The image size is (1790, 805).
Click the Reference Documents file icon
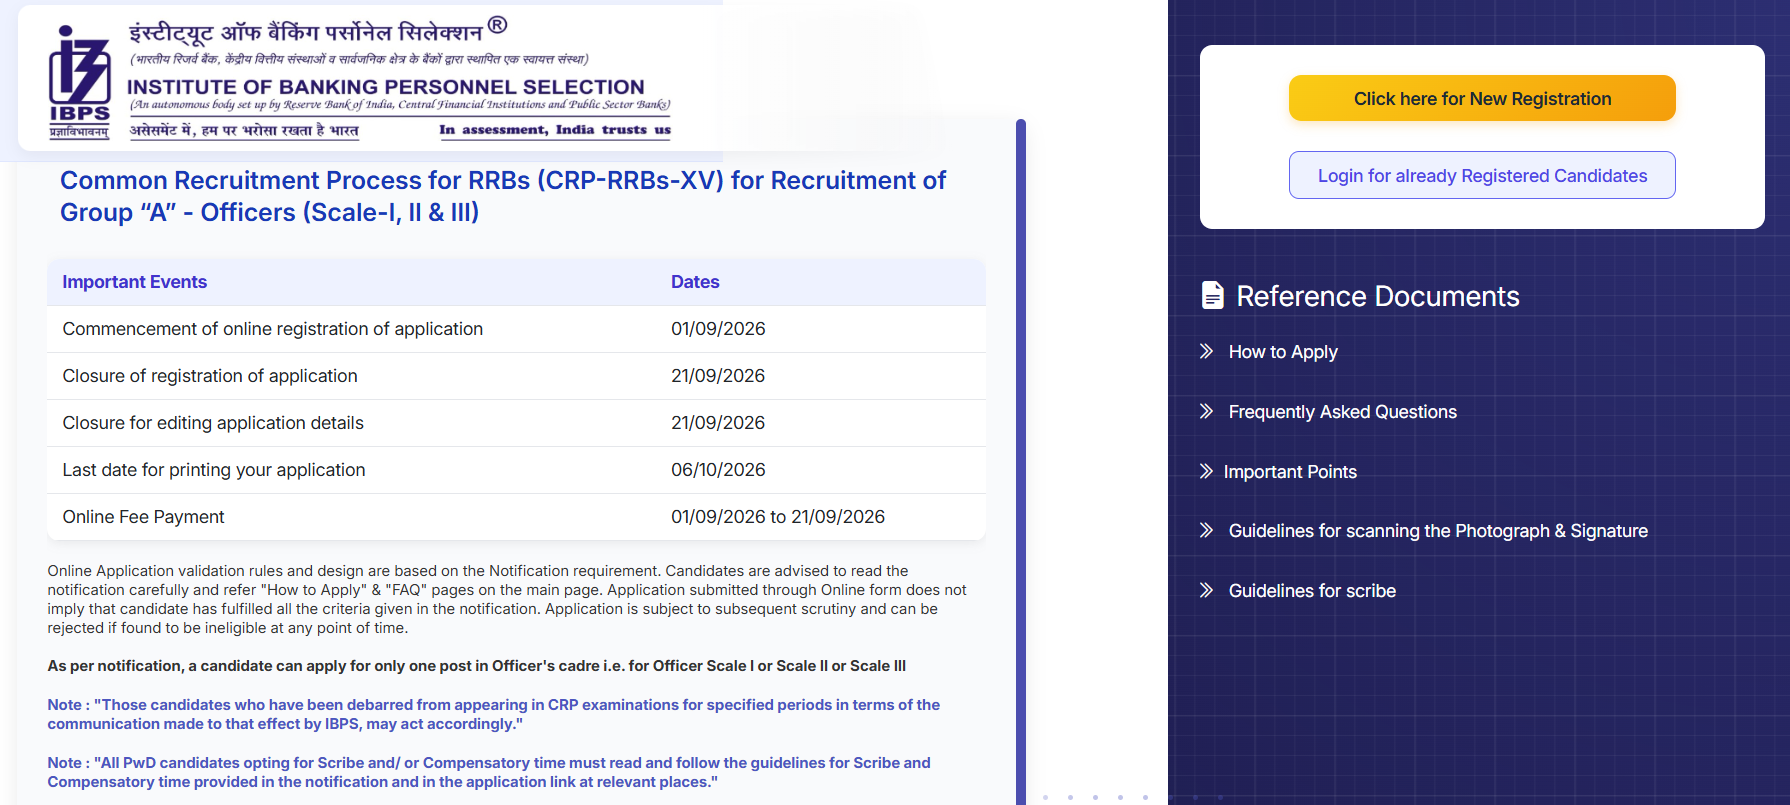click(1212, 295)
